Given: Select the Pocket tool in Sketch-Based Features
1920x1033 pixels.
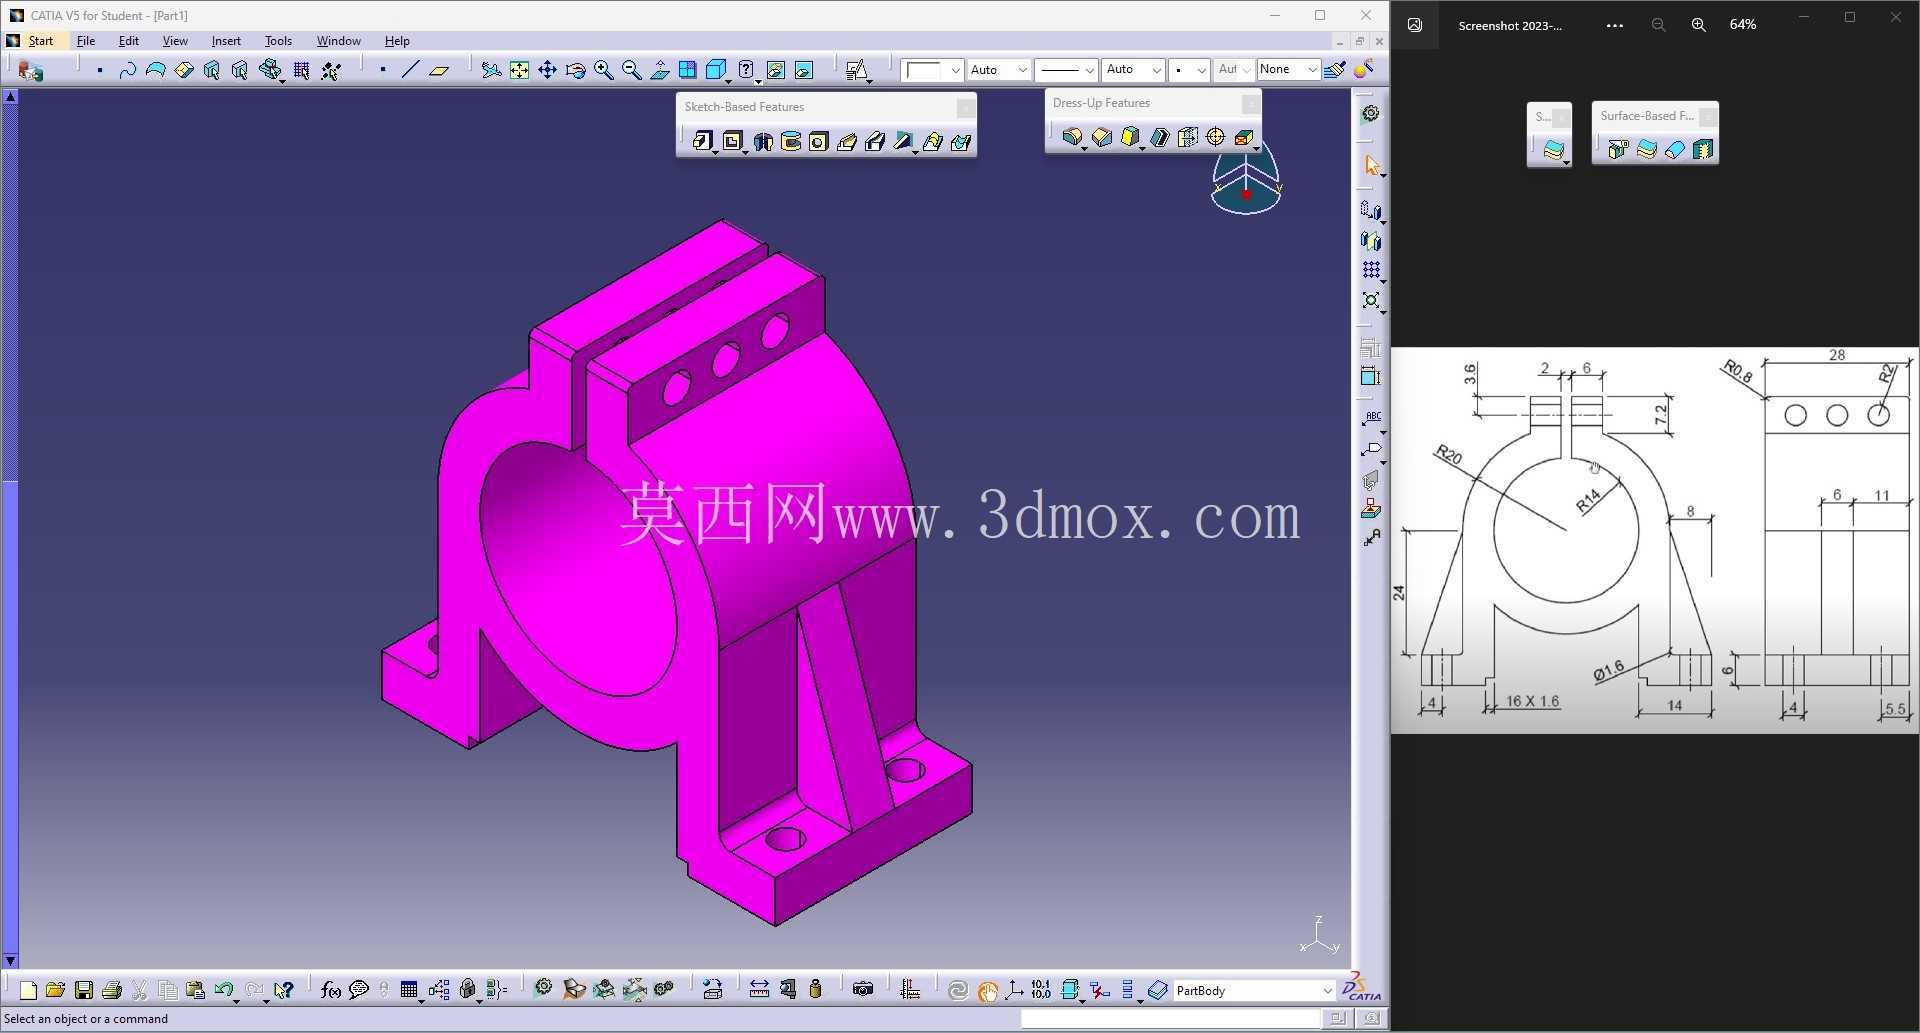Looking at the screenshot, I should coord(732,141).
